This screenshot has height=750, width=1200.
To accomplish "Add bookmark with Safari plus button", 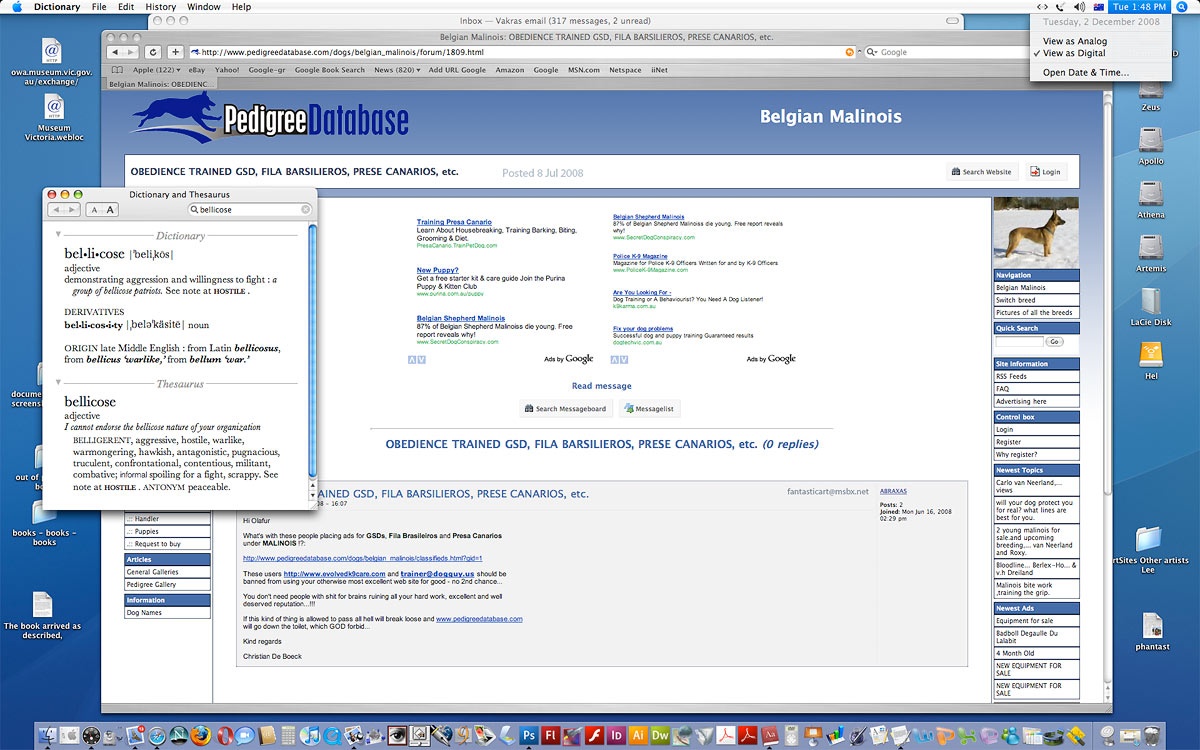I will pyautogui.click(x=176, y=52).
